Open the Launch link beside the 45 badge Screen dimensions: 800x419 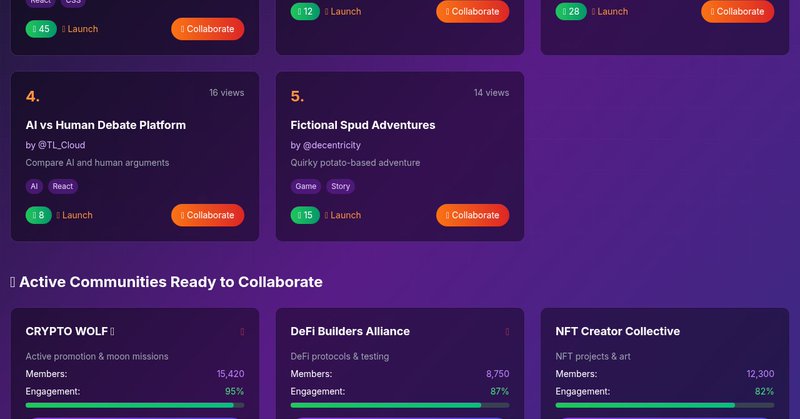coord(80,29)
